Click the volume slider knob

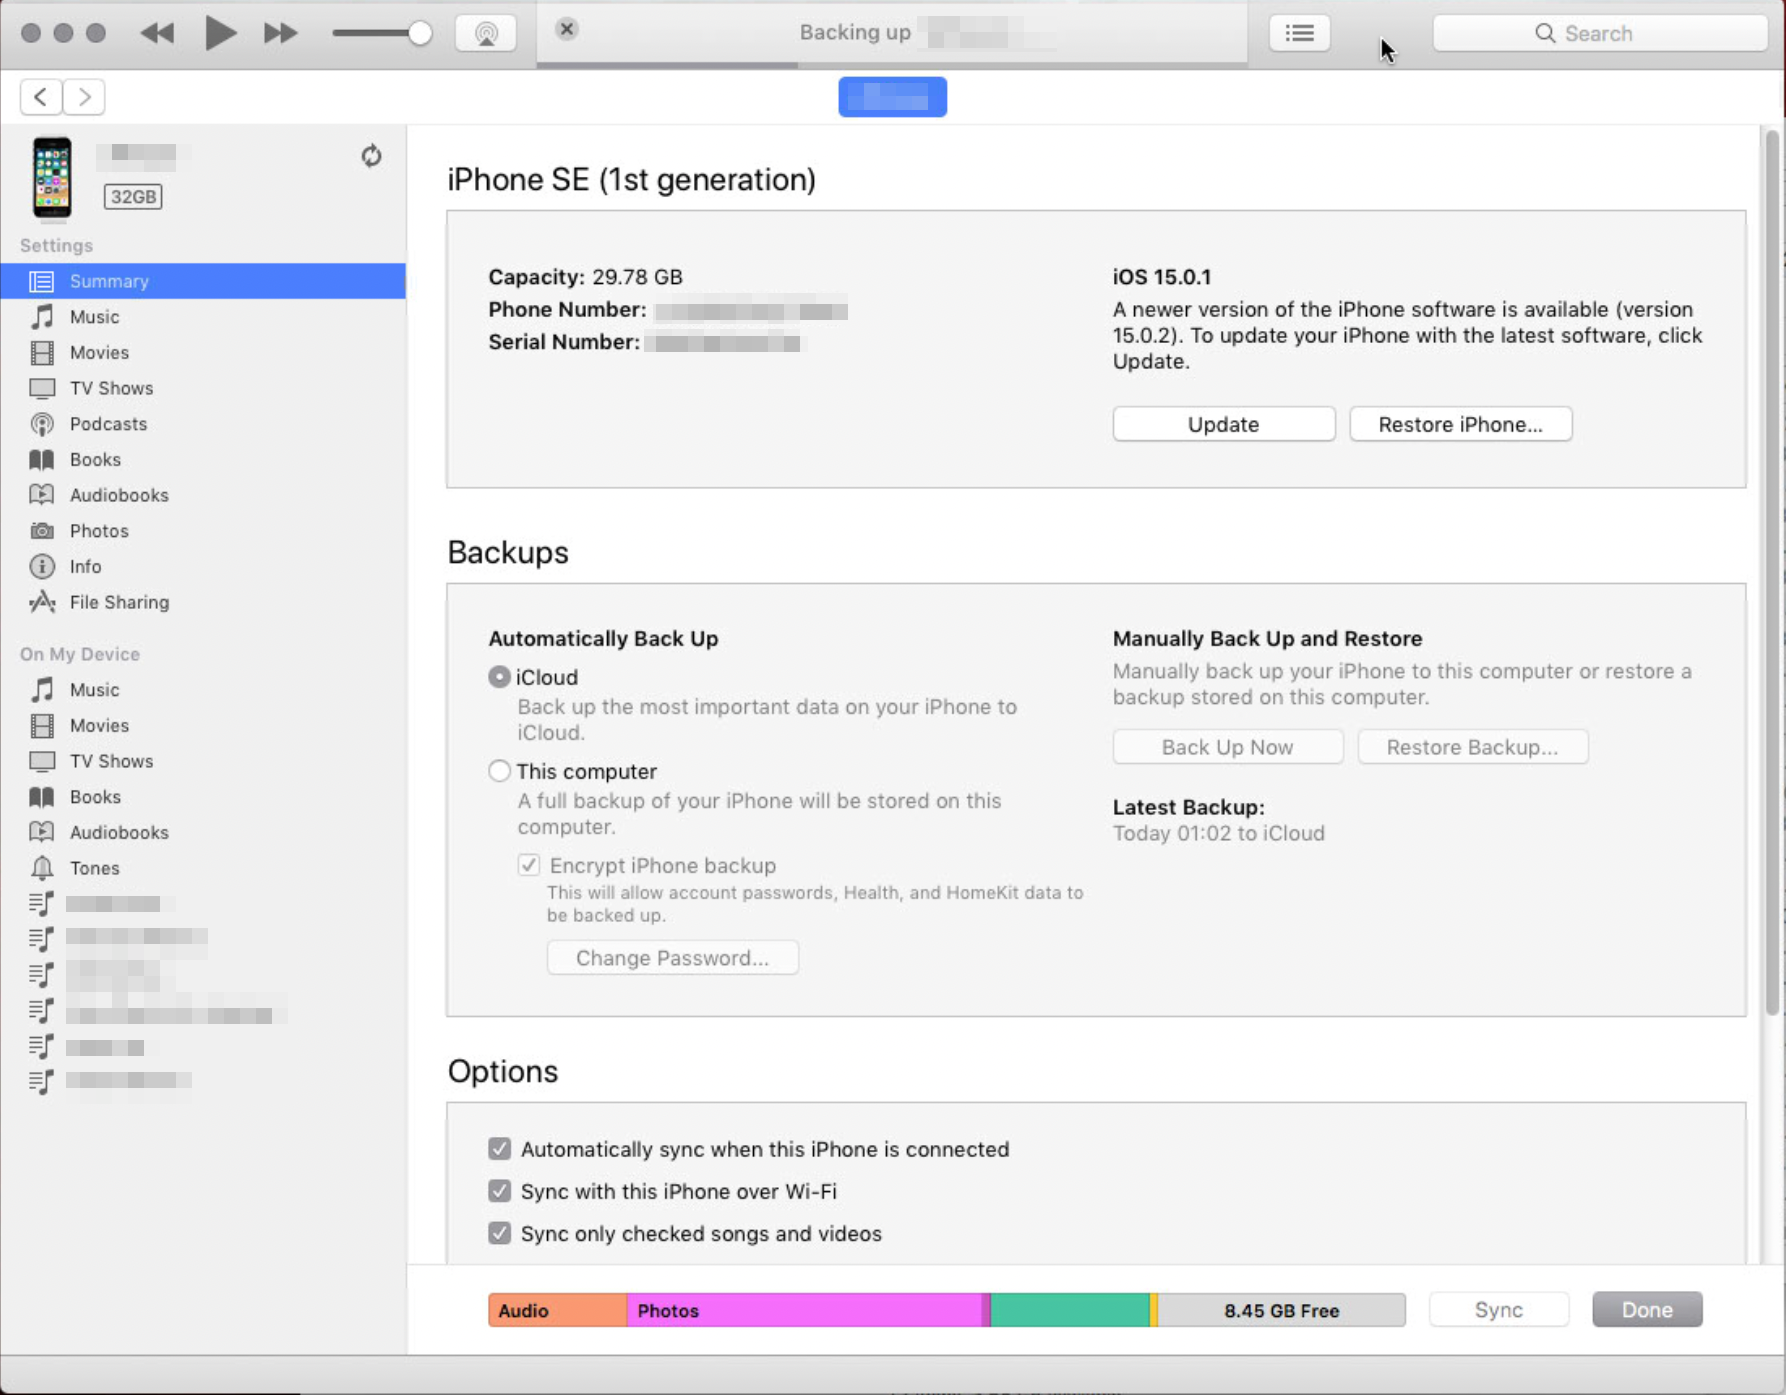tap(420, 33)
